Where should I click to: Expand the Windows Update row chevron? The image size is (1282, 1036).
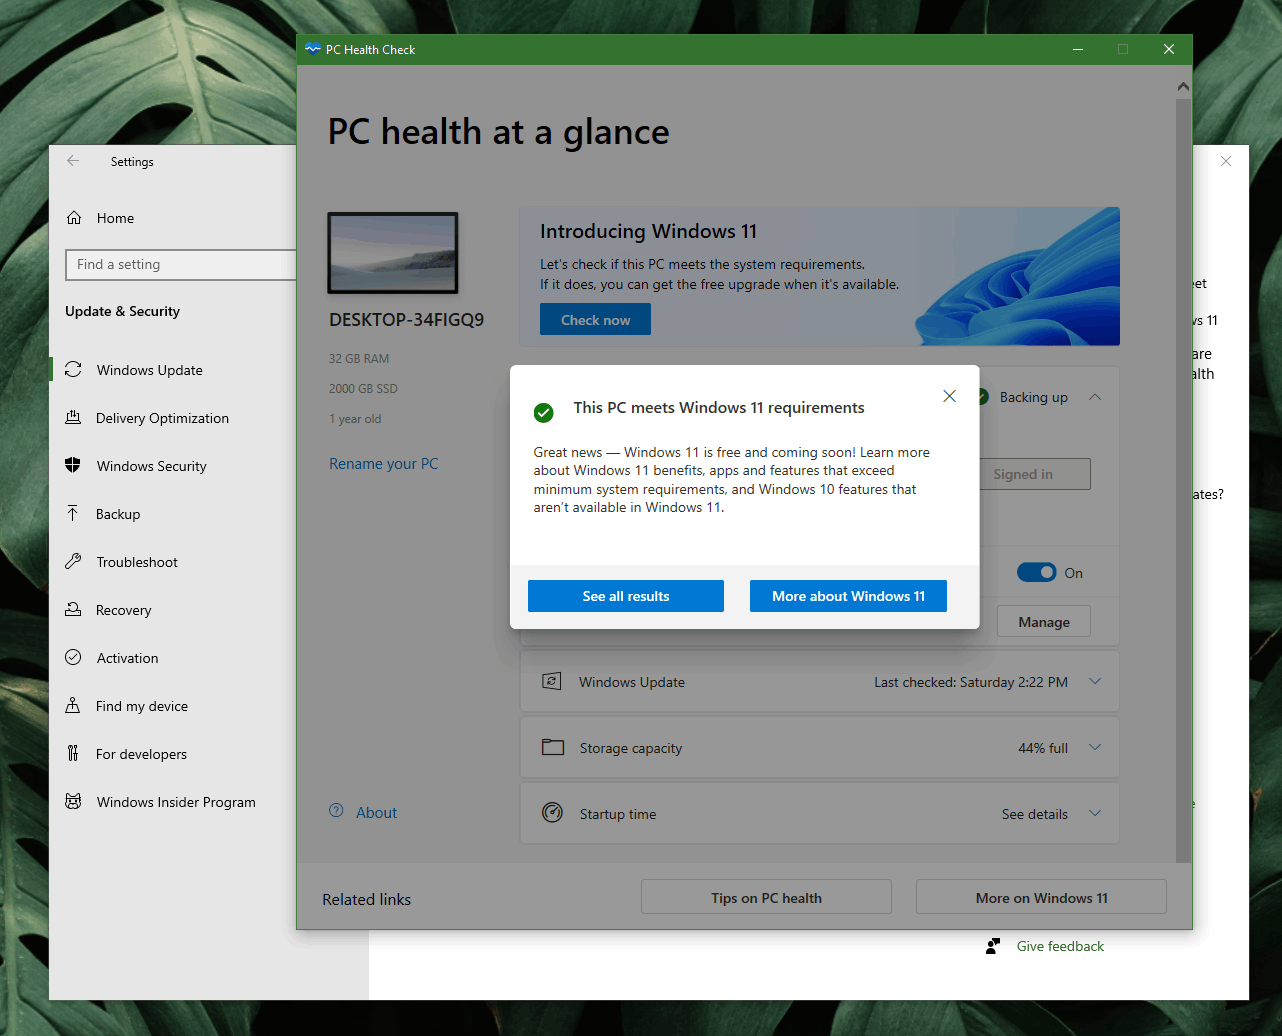1095,682
